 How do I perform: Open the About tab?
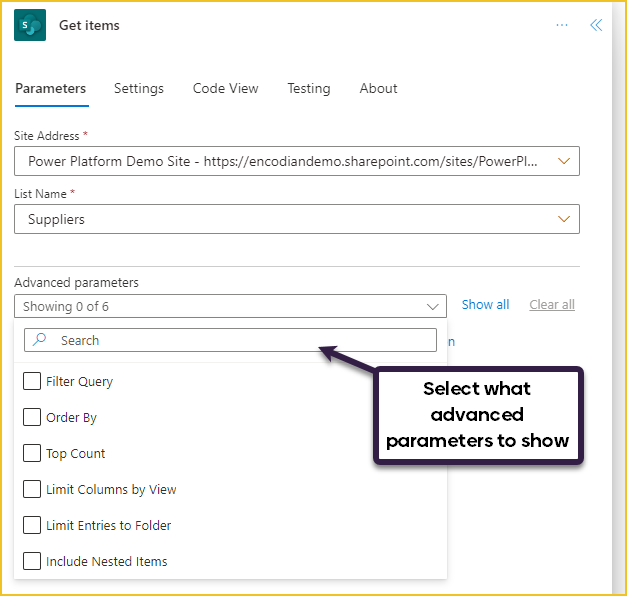(378, 88)
